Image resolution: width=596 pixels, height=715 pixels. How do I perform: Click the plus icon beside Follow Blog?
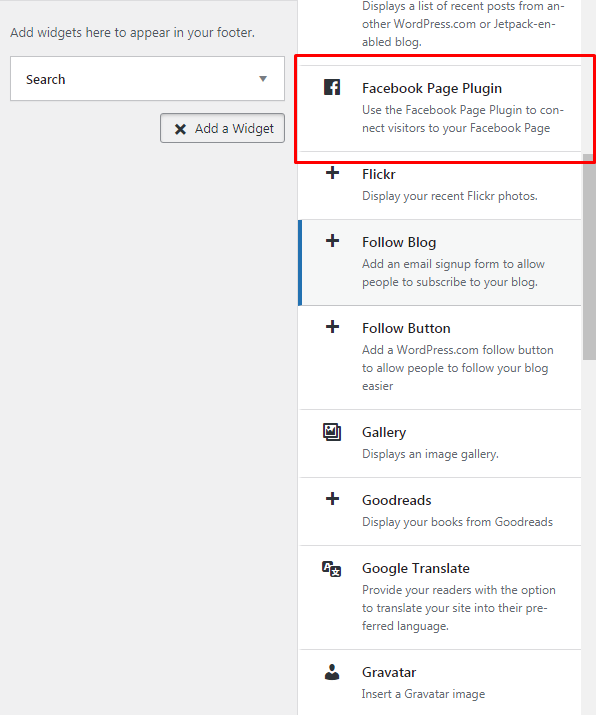pos(332,241)
